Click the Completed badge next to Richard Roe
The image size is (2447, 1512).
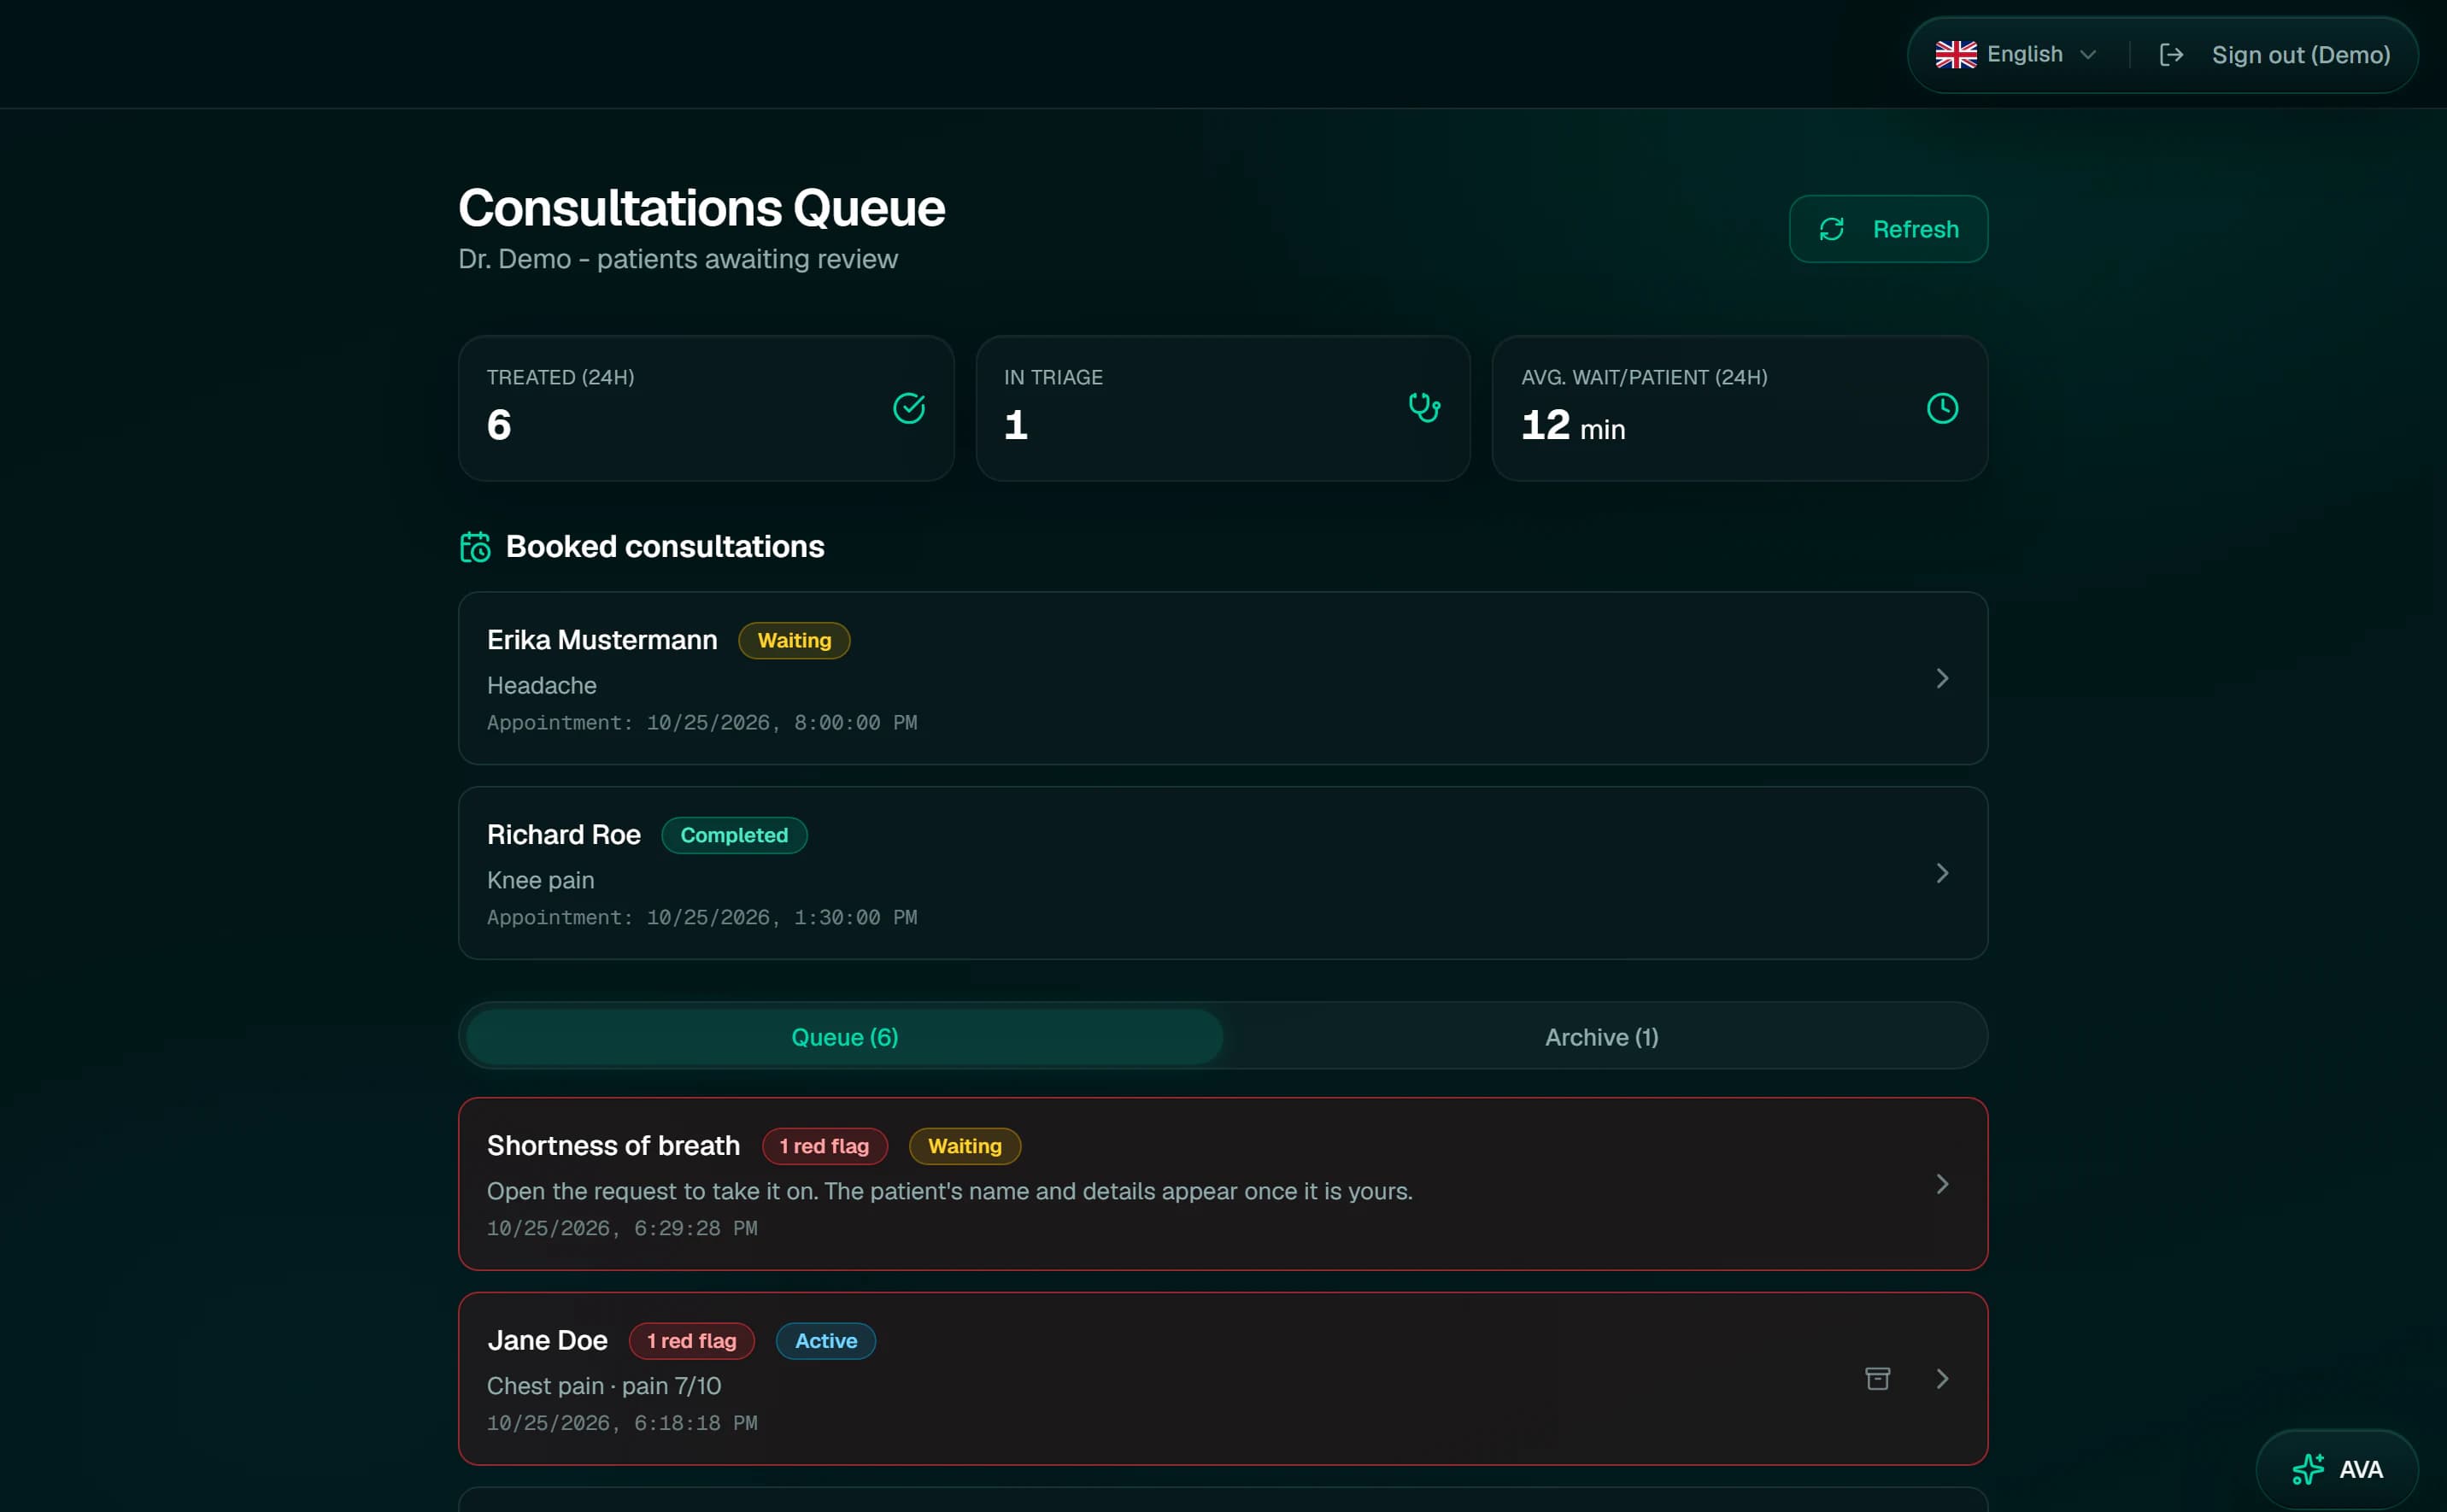pos(733,835)
